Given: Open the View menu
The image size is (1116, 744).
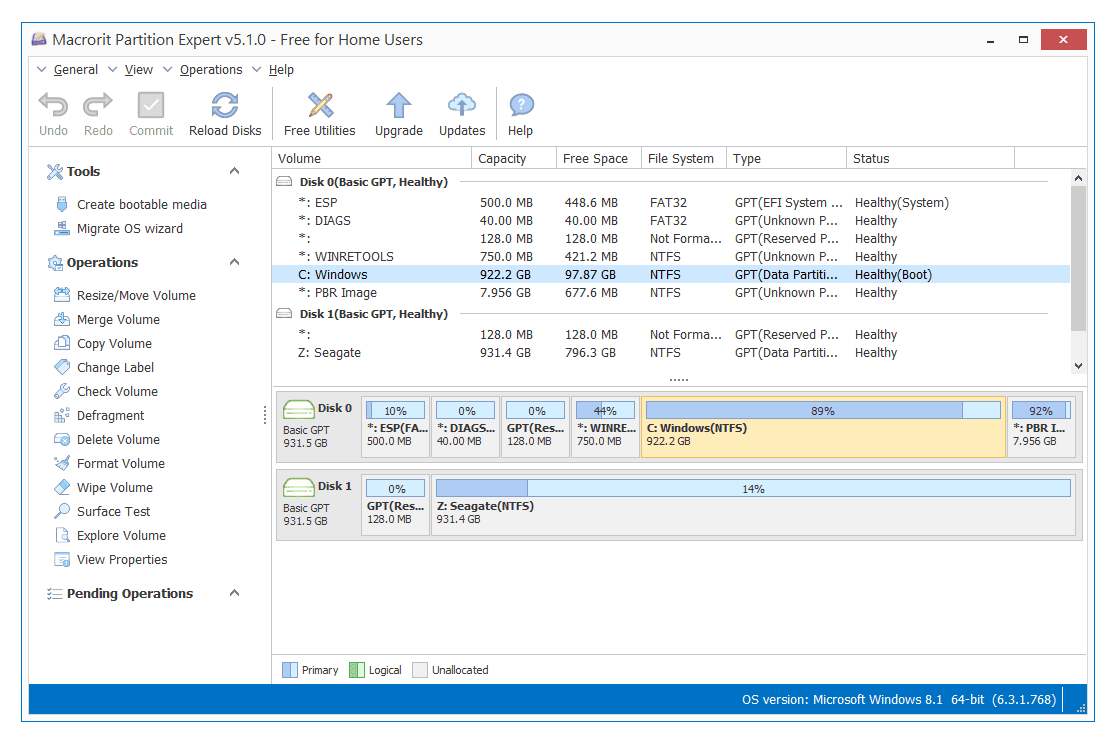Looking at the screenshot, I should (x=138, y=69).
